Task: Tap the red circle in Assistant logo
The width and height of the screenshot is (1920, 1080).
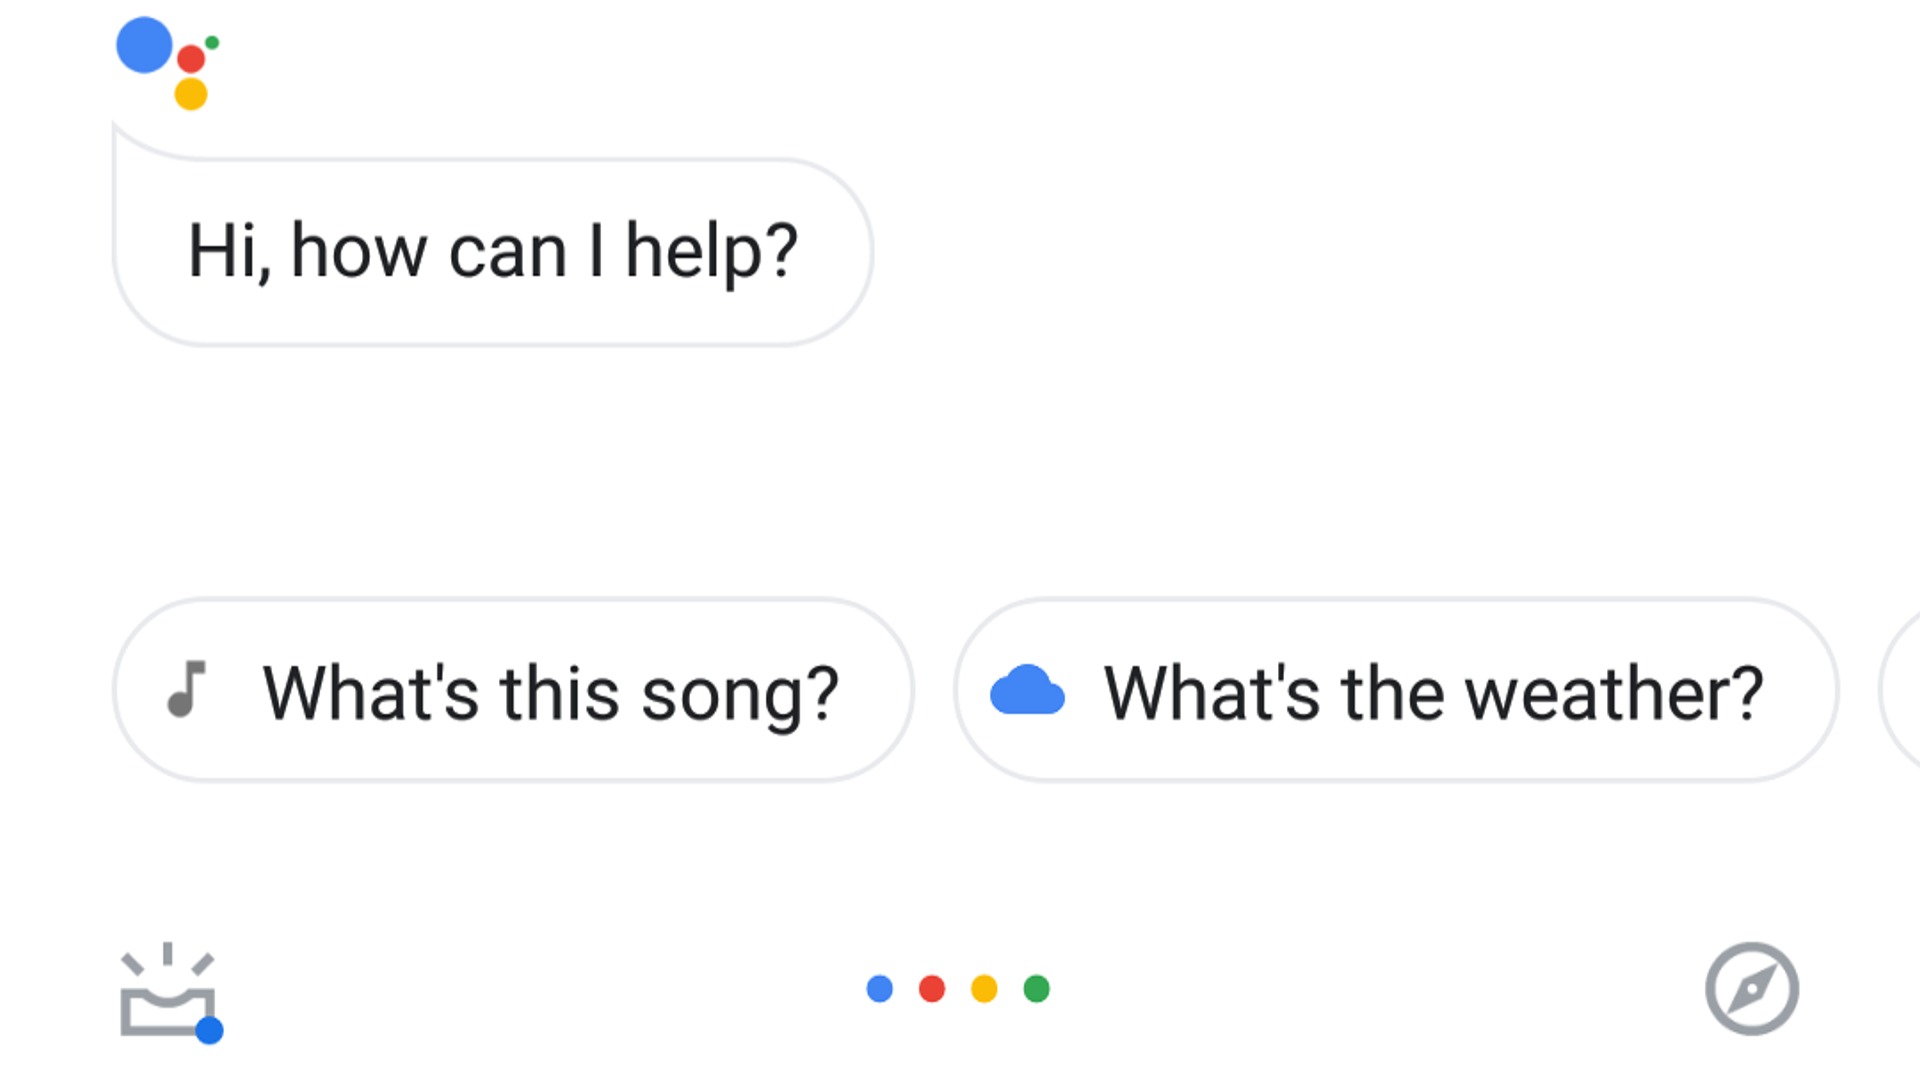Action: [191, 59]
